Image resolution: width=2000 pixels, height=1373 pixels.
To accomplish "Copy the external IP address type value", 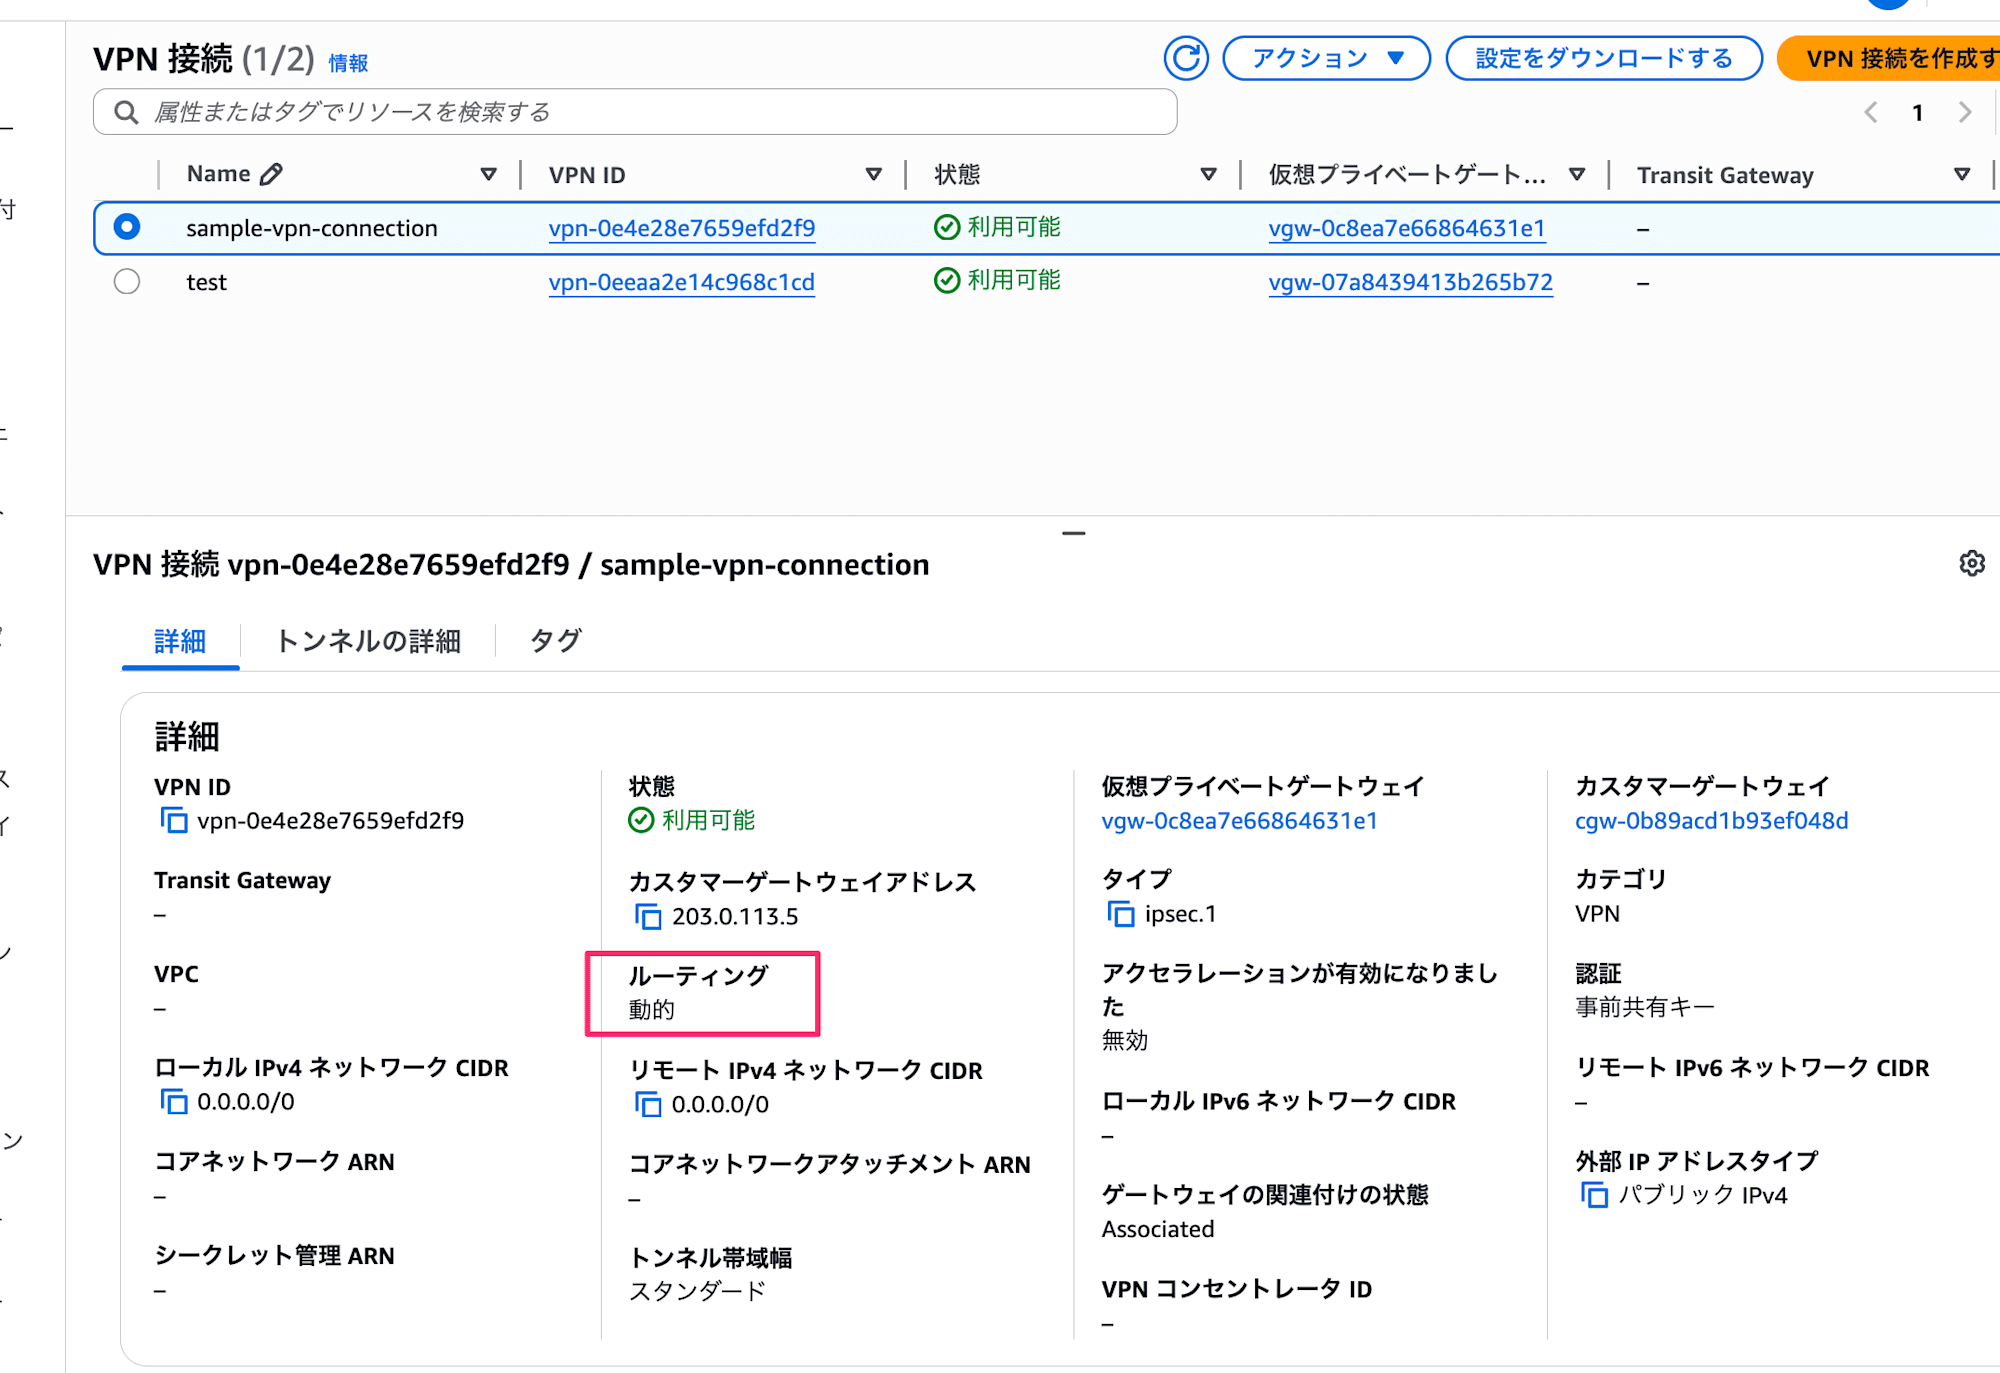I will 1594,1195.
